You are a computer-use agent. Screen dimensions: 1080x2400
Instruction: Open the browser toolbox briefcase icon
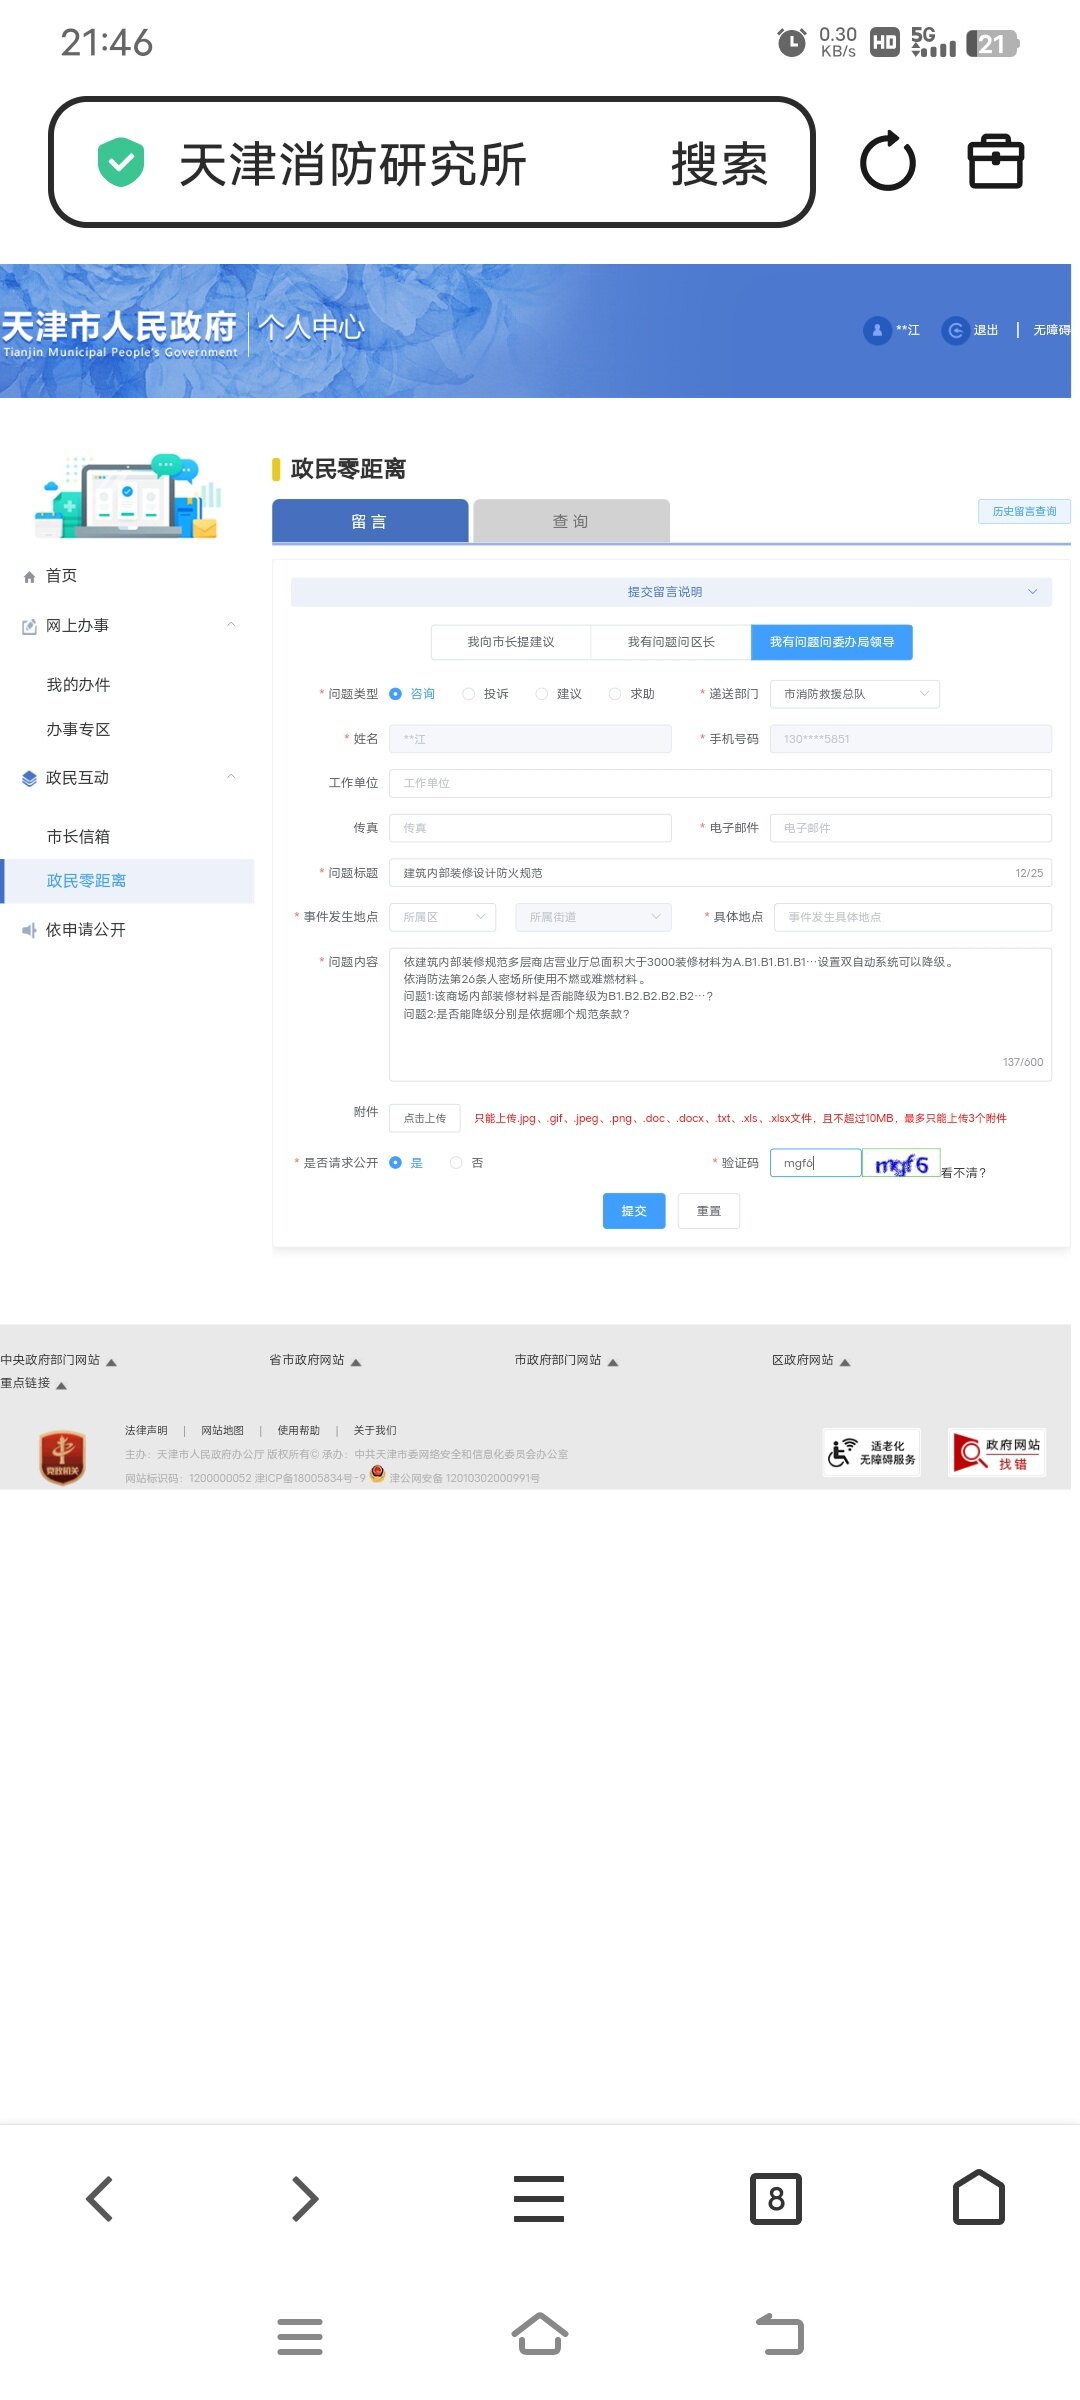[x=995, y=162]
